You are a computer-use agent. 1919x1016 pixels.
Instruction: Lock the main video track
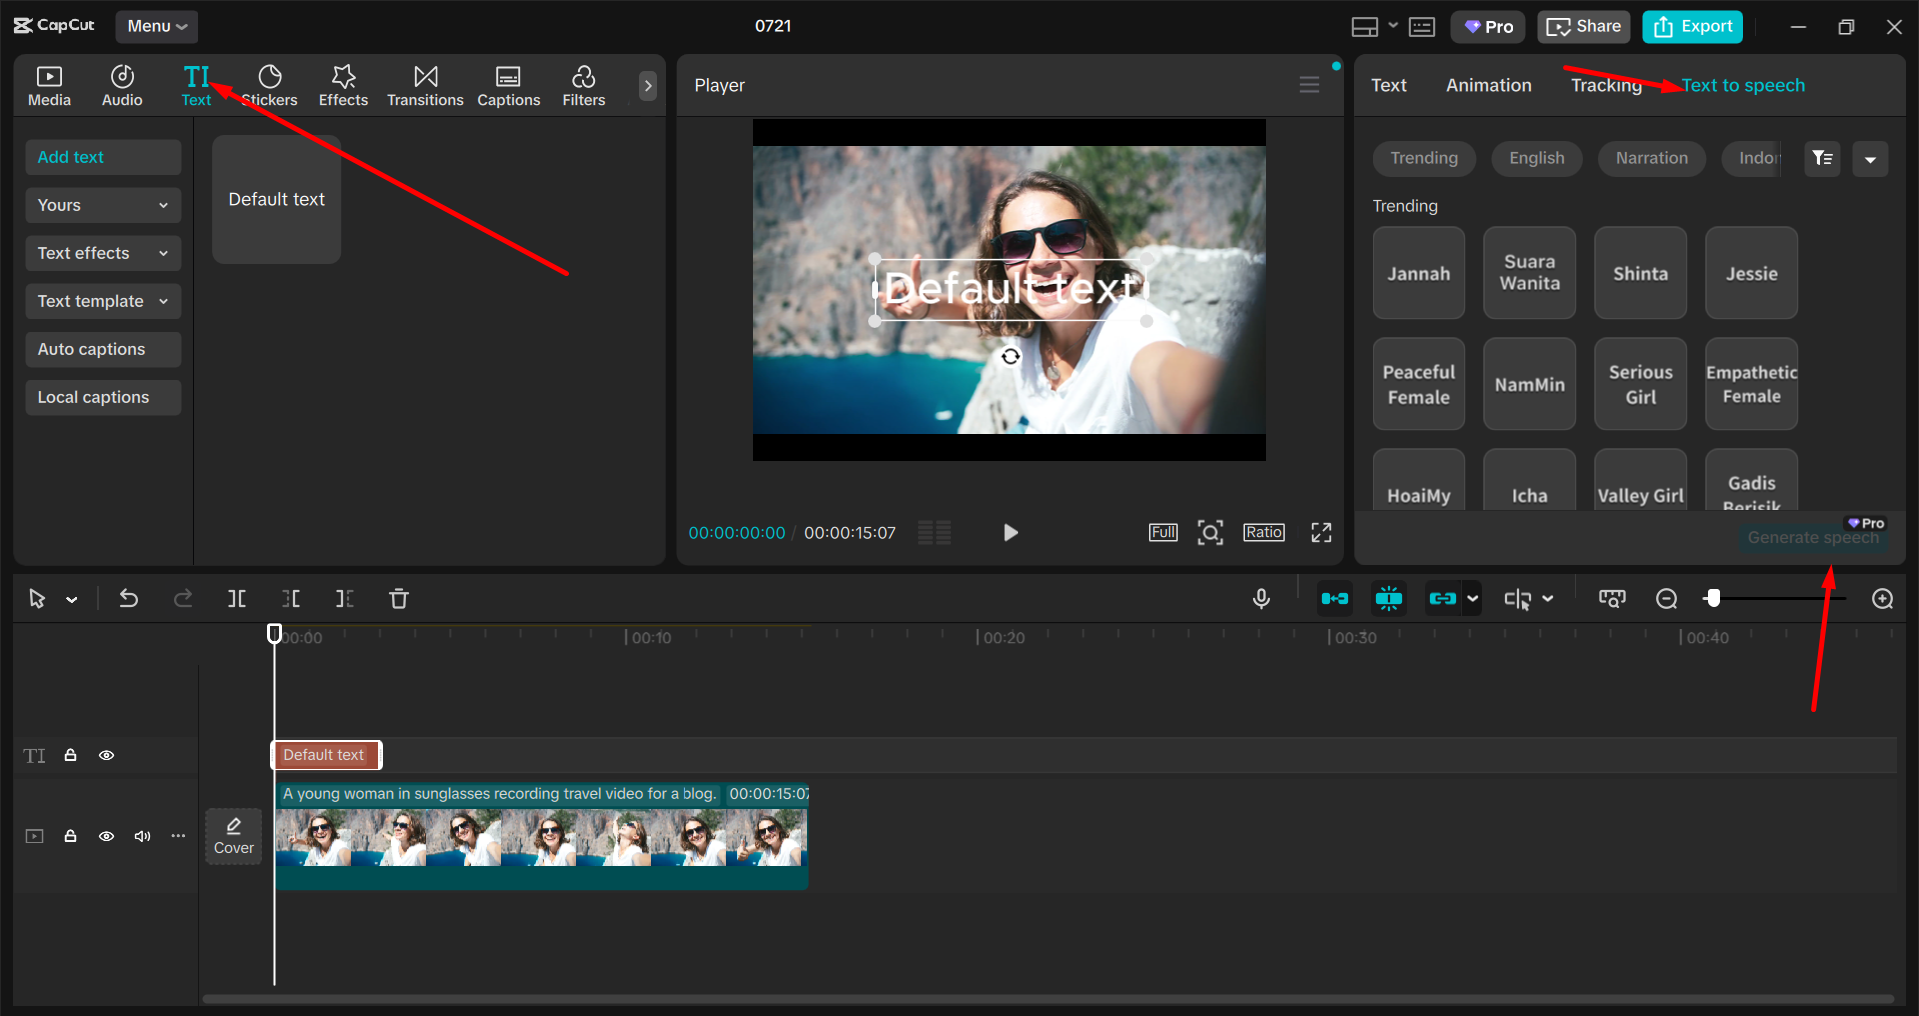71,836
